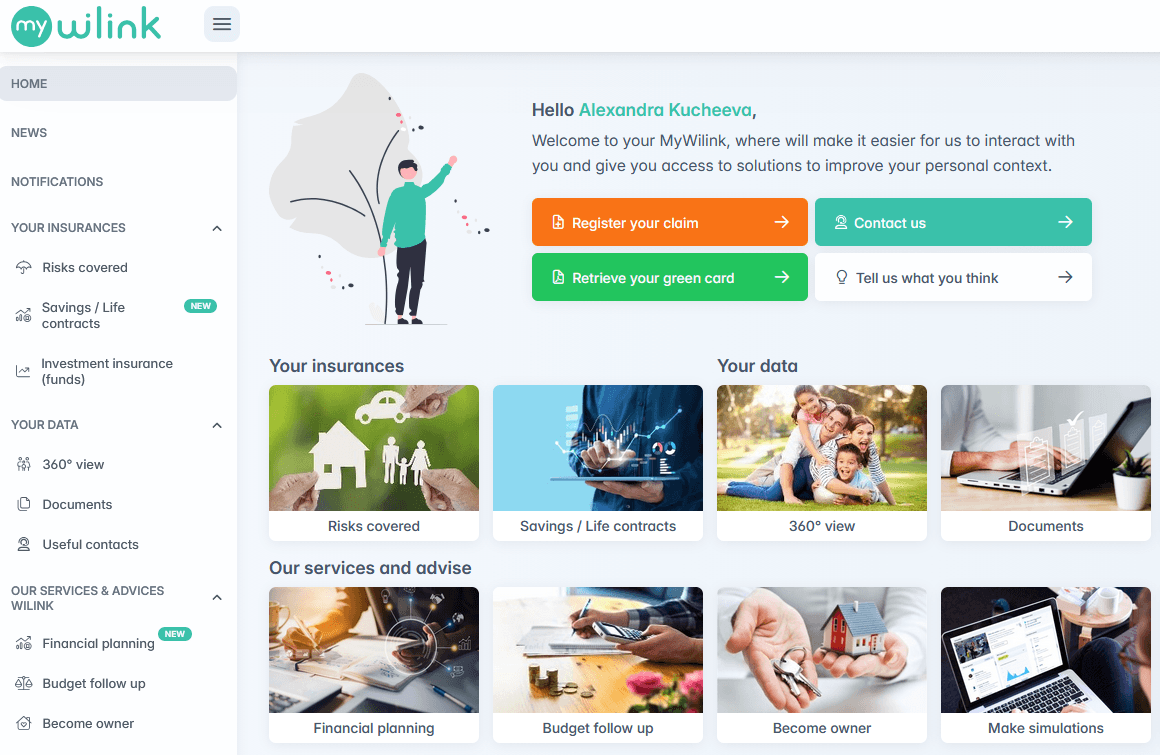This screenshot has width=1160, height=755.
Task: Click Tell us what you think
Action: pos(953,277)
